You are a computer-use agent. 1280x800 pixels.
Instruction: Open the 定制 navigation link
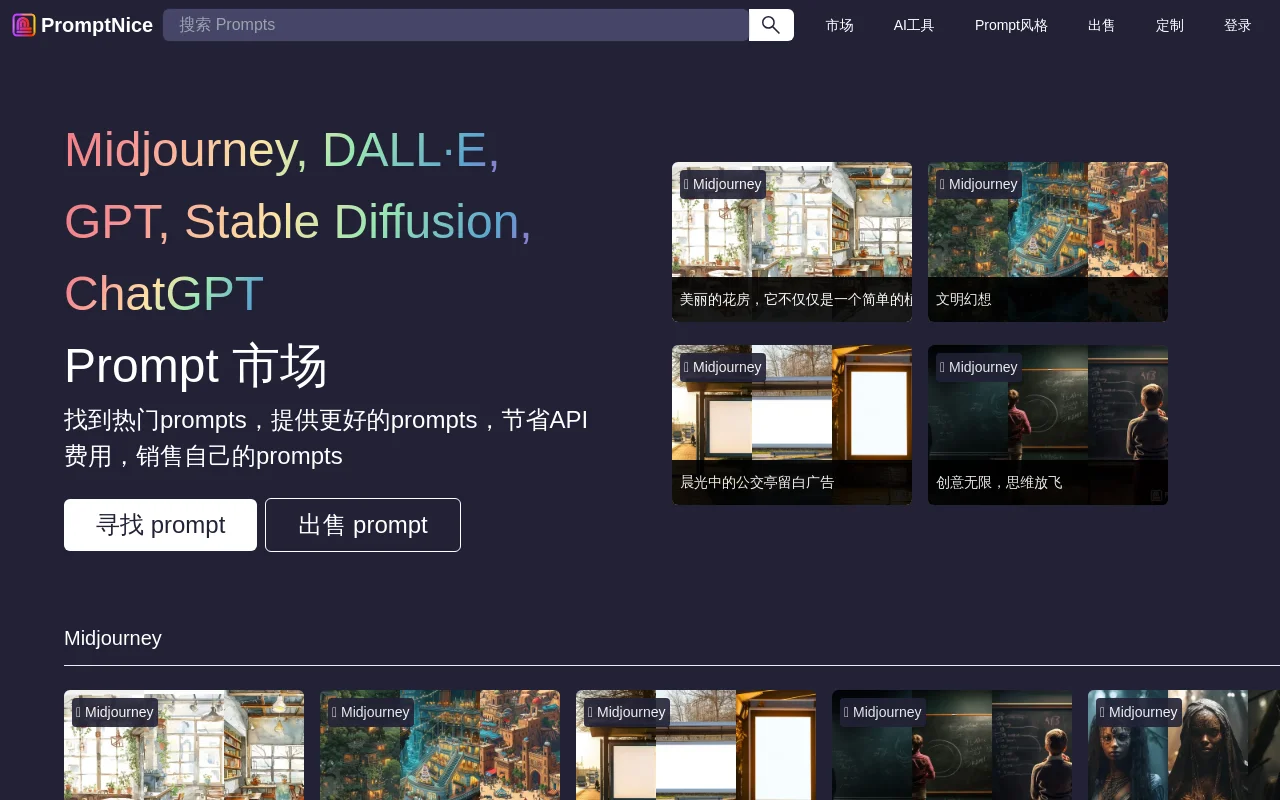(1169, 25)
